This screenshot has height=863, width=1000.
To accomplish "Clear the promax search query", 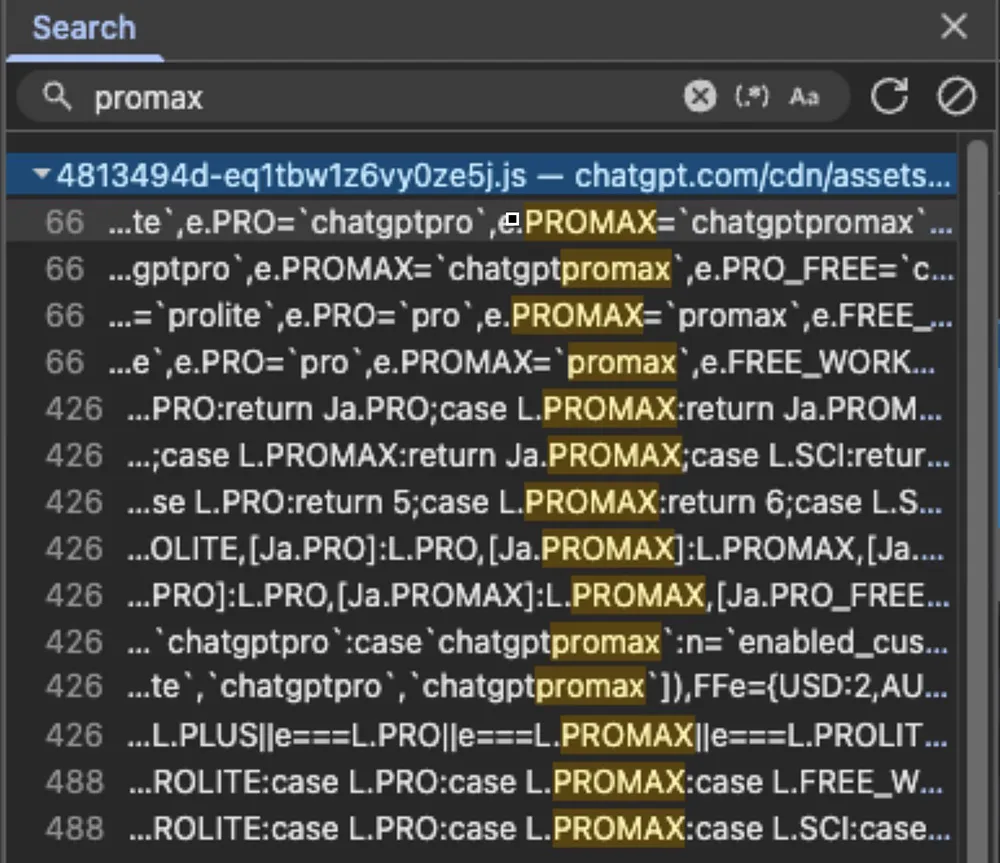I will point(700,97).
